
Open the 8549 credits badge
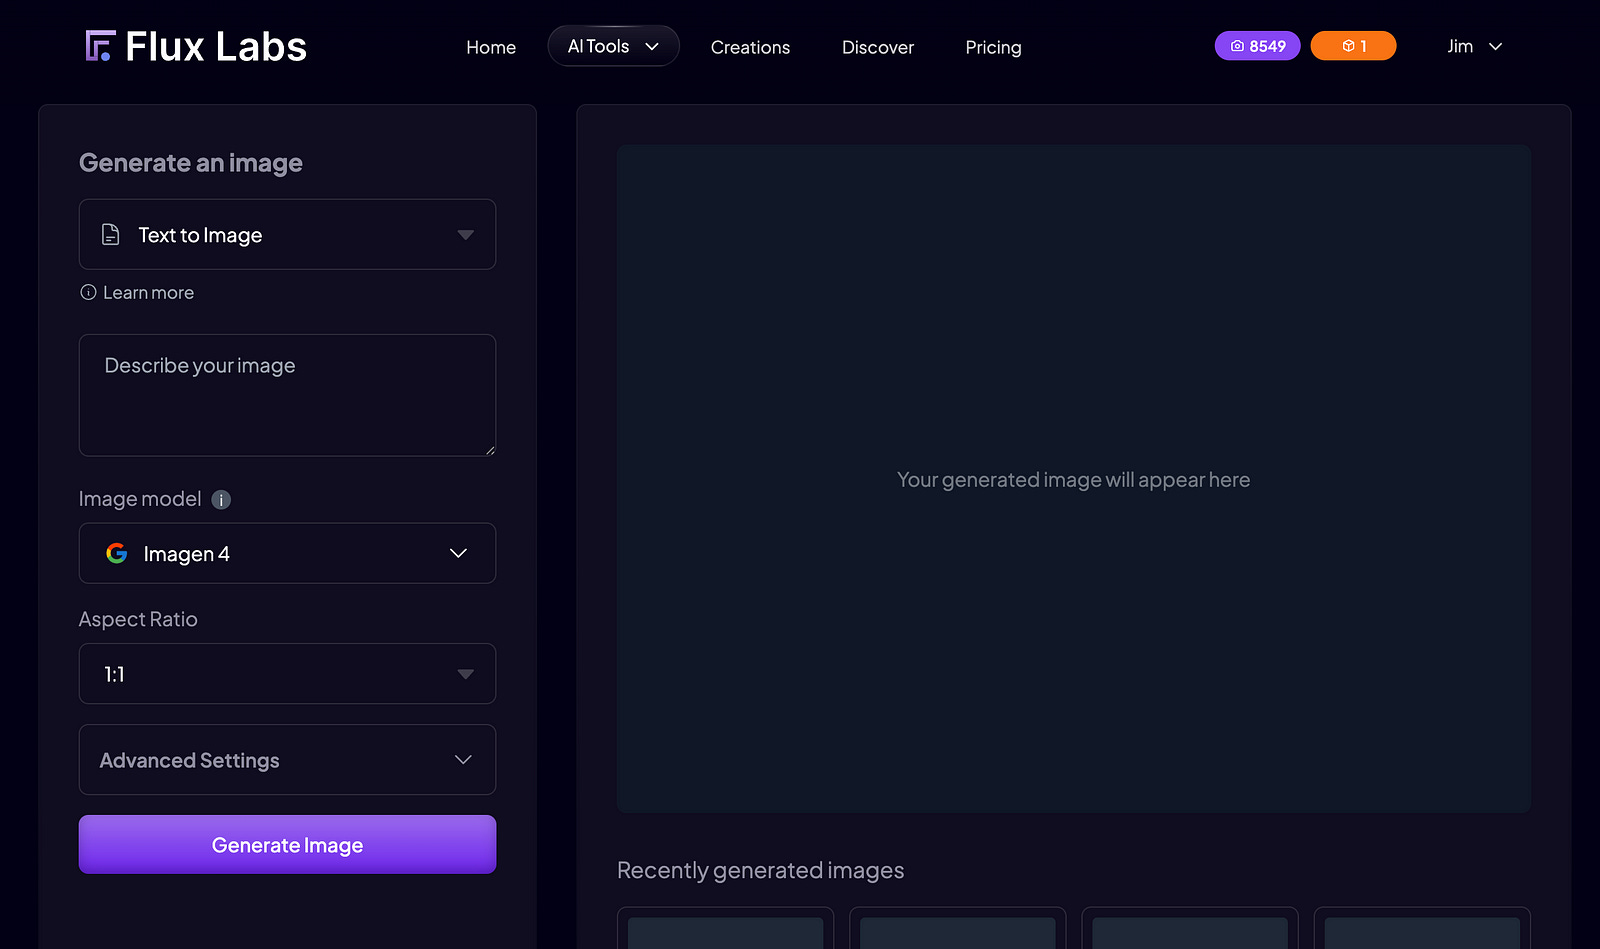[x=1257, y=46]
